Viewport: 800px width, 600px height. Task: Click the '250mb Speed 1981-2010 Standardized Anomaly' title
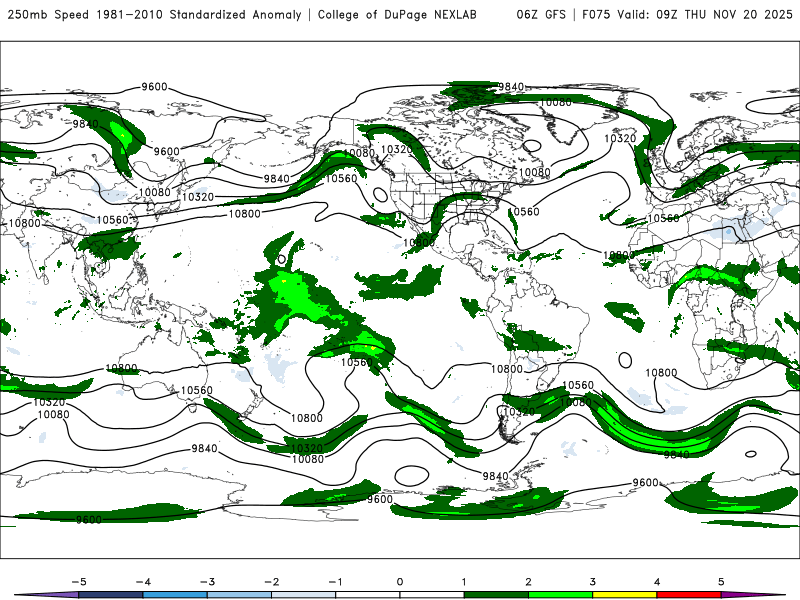(155, 14)
